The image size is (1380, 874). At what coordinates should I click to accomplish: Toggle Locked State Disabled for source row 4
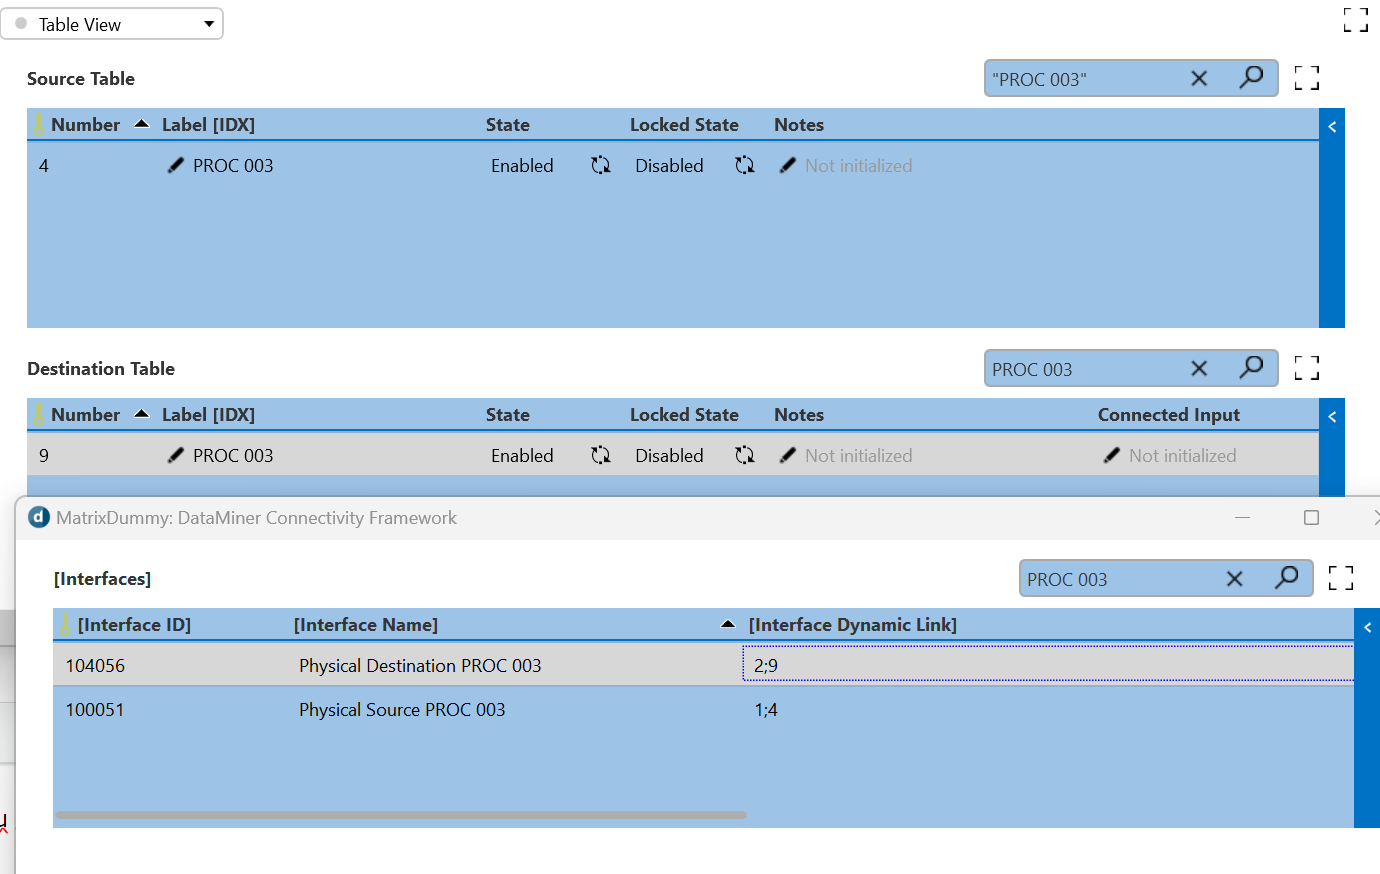point(744,165)
